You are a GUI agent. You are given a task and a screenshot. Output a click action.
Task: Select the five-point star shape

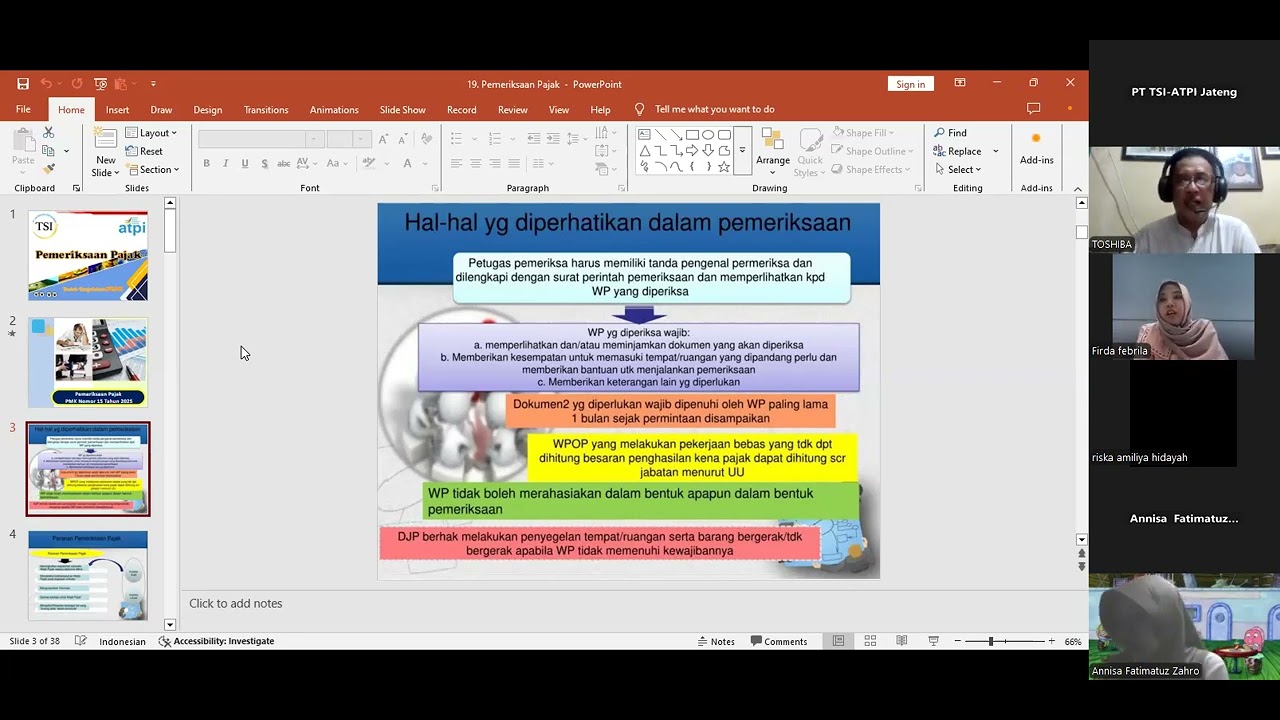coord(724,167)
